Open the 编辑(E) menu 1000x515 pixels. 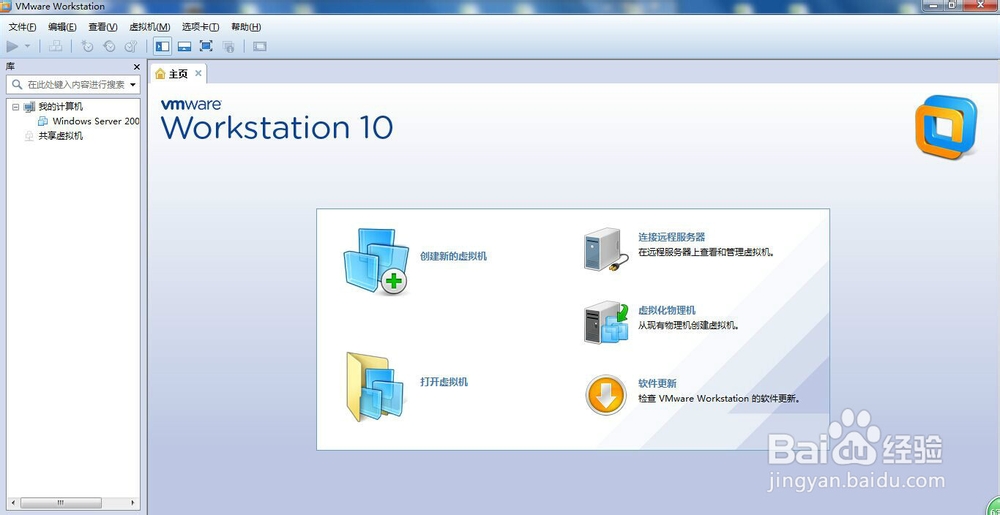coord(62,27)
